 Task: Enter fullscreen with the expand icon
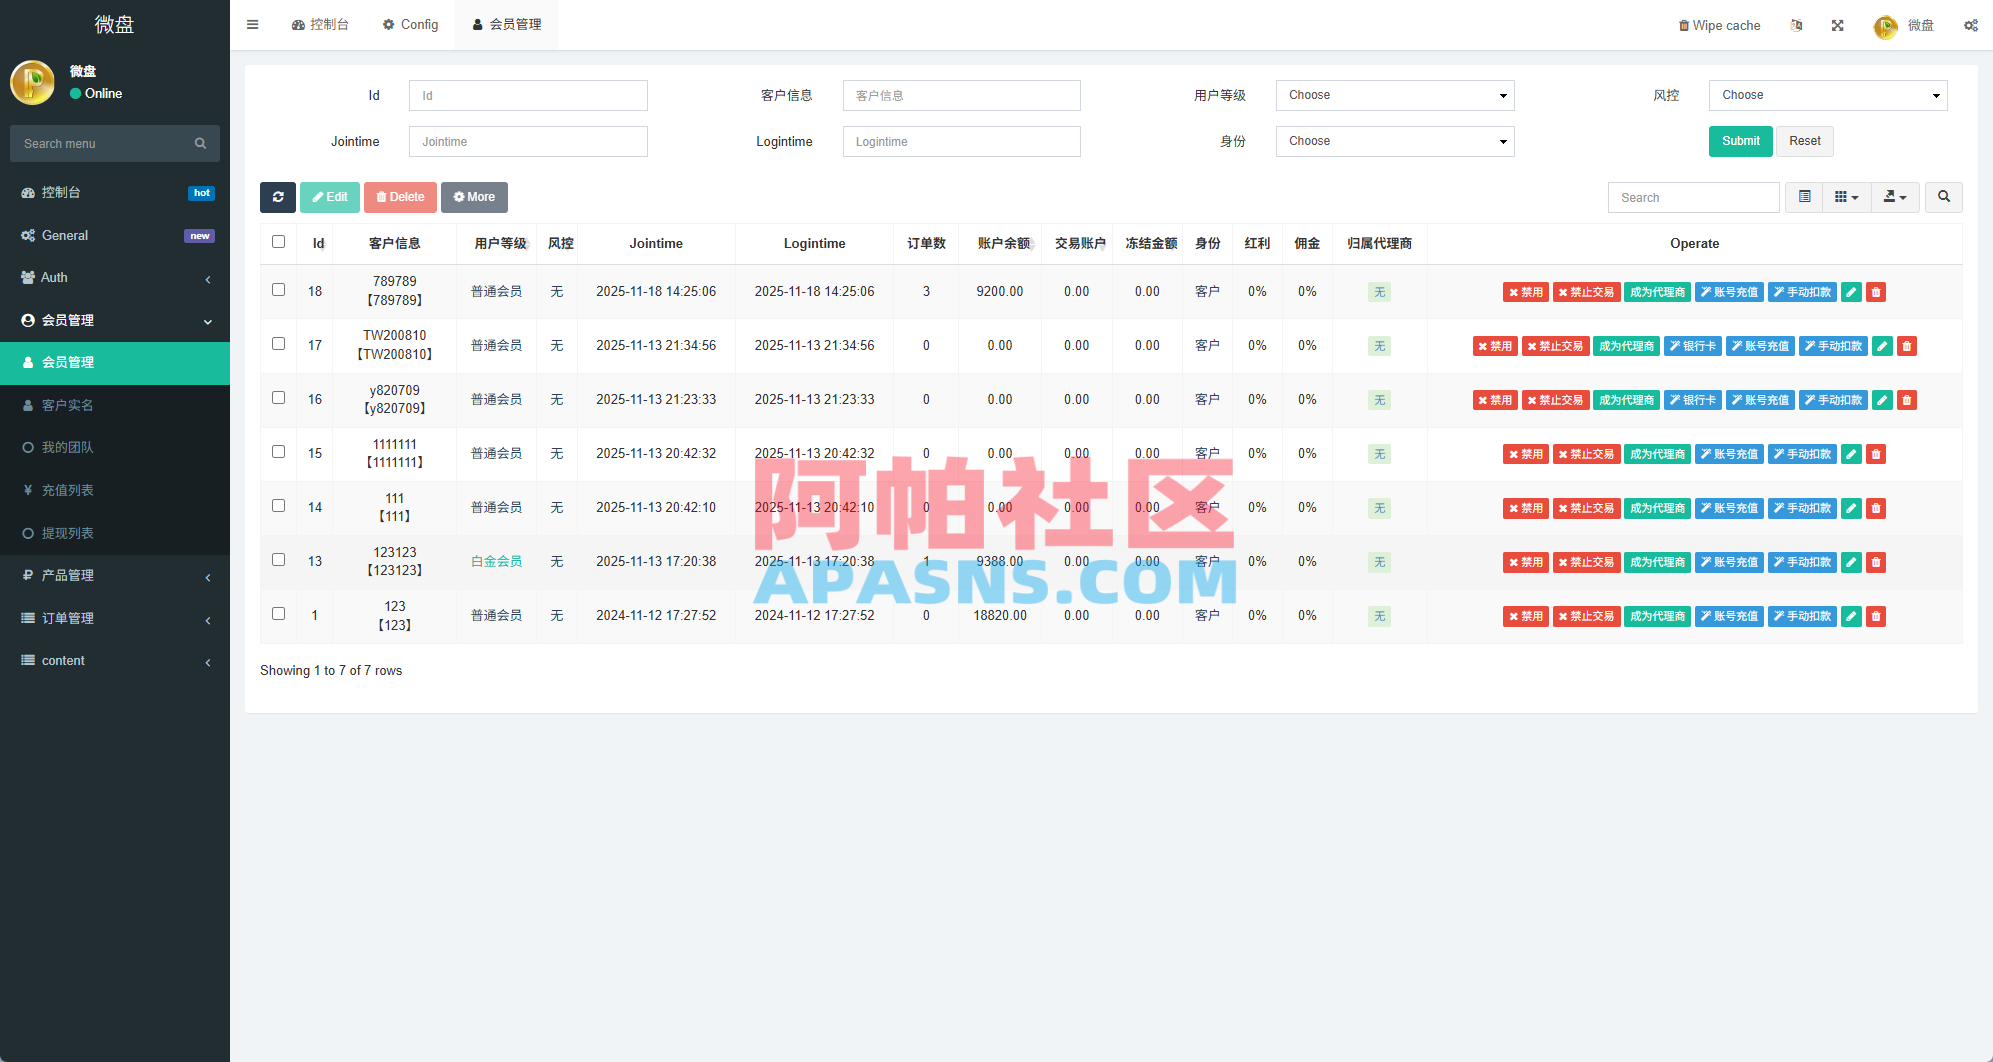coord(1838,25)
